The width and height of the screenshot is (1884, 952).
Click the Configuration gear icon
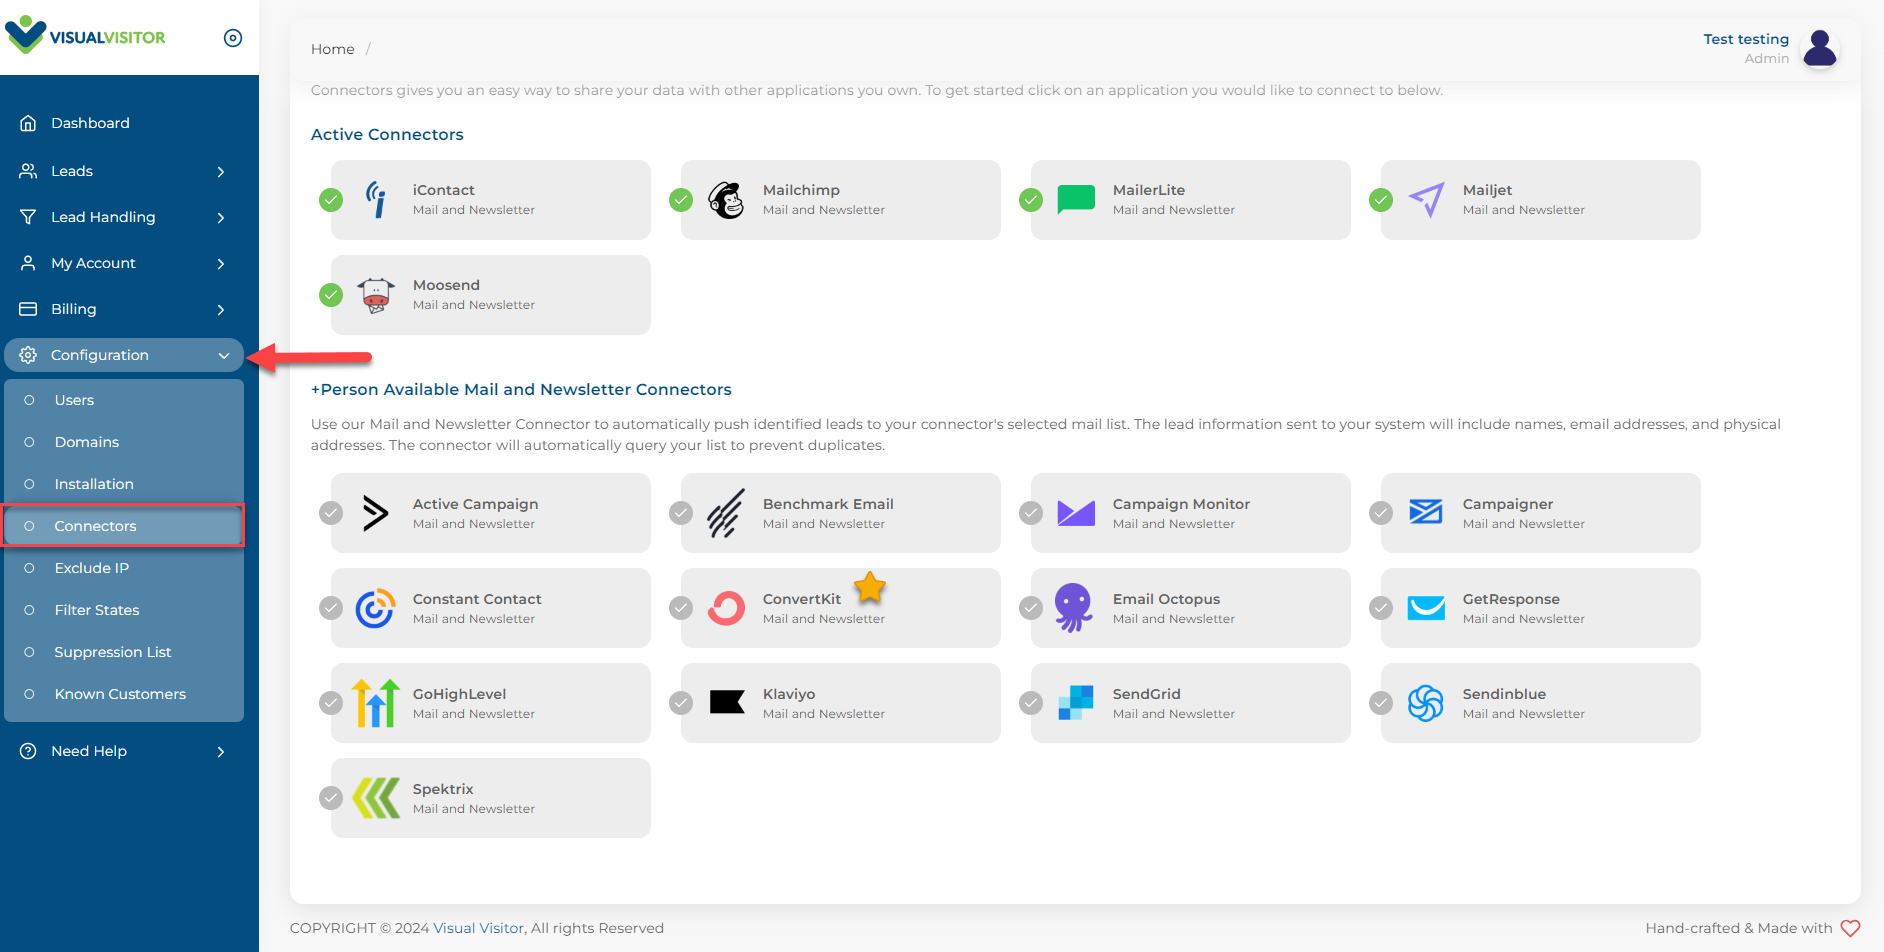tap(28, 355)
